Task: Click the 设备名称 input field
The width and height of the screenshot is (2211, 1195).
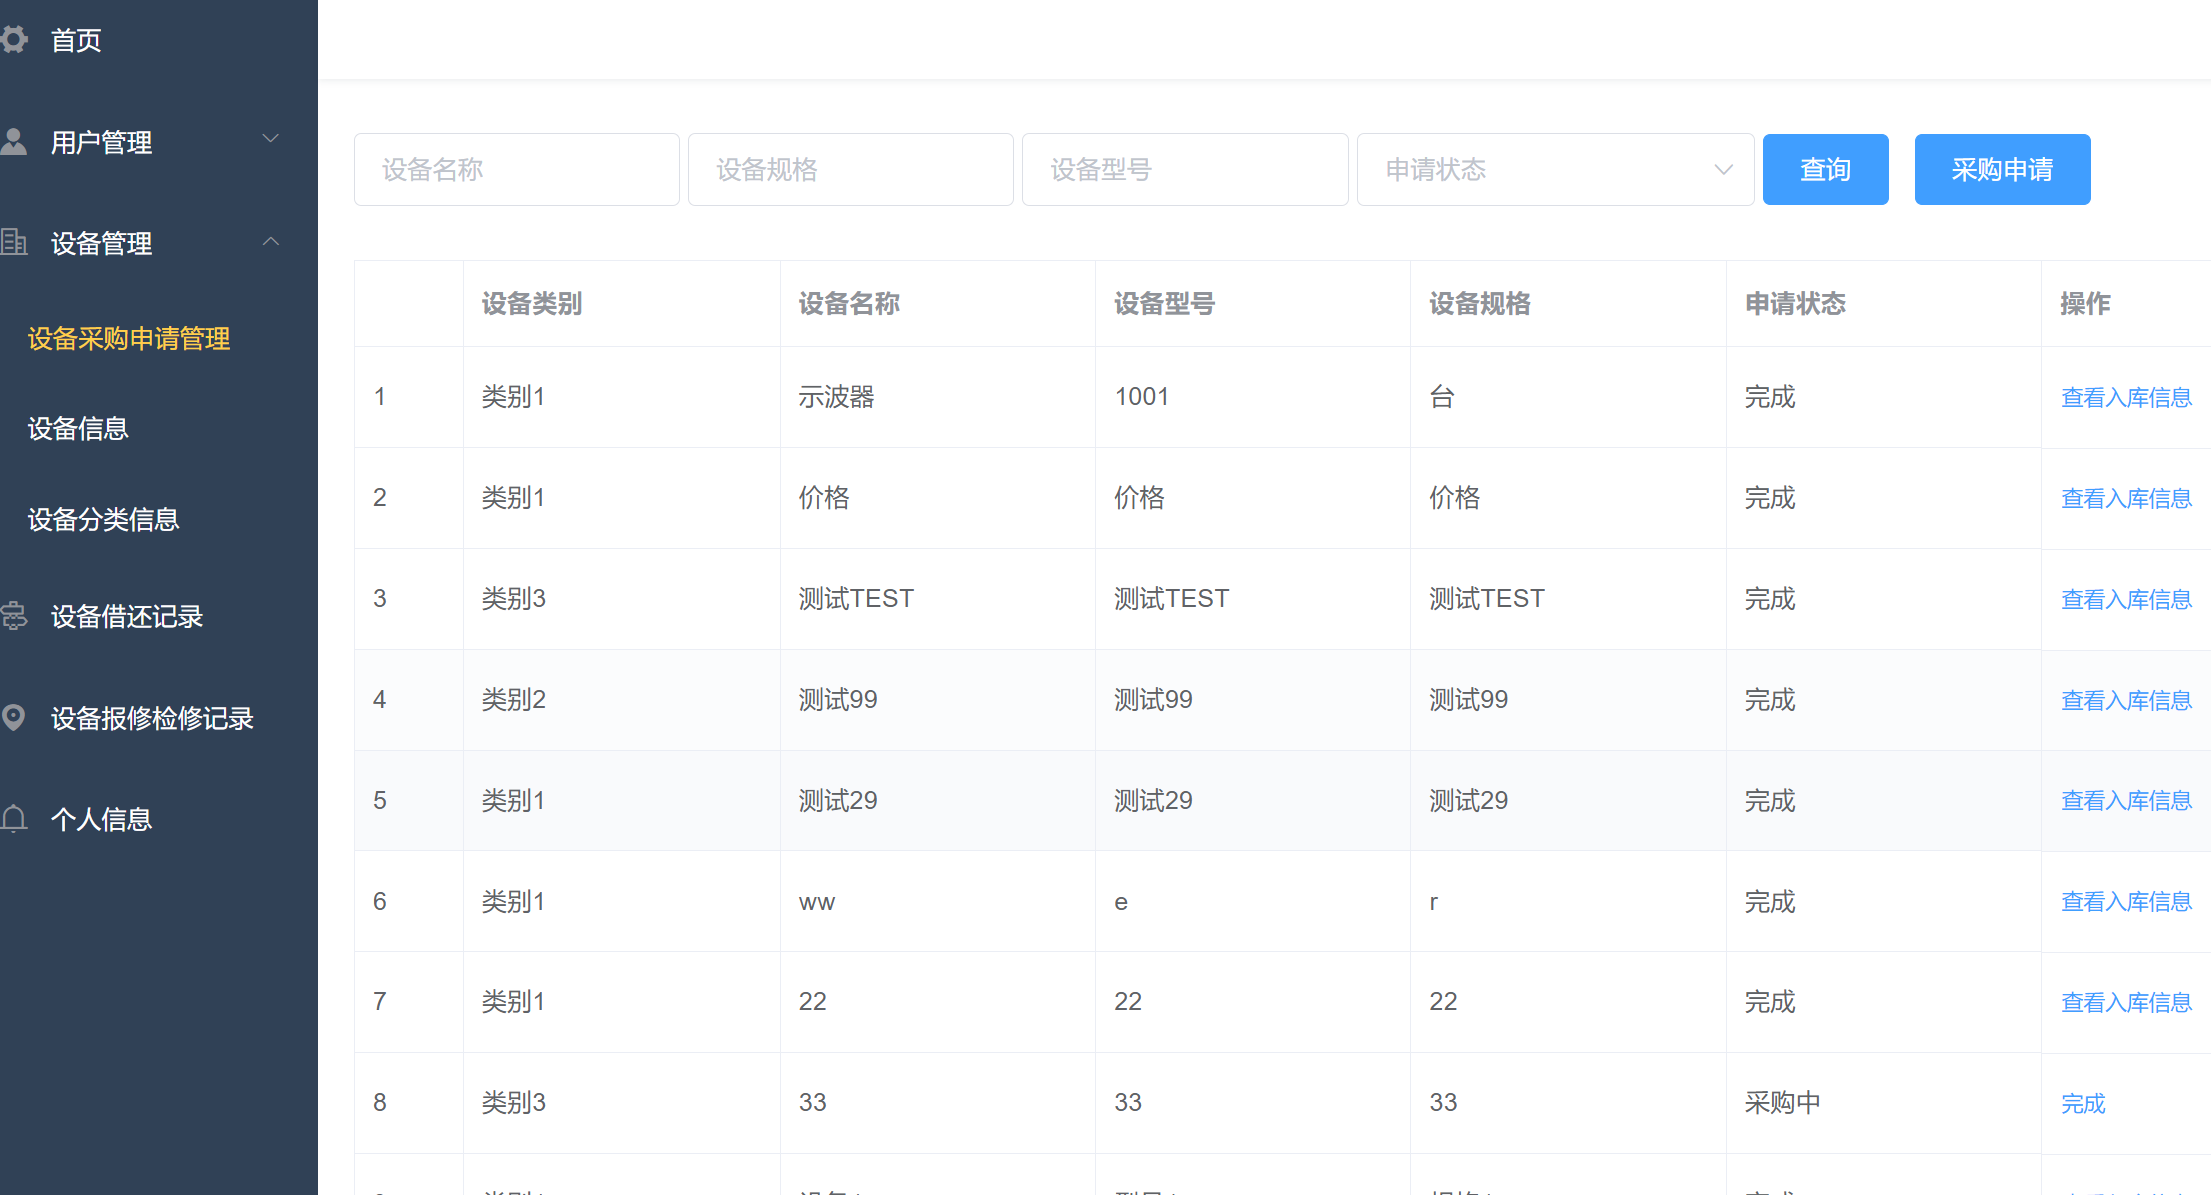Action: [516, 169]
